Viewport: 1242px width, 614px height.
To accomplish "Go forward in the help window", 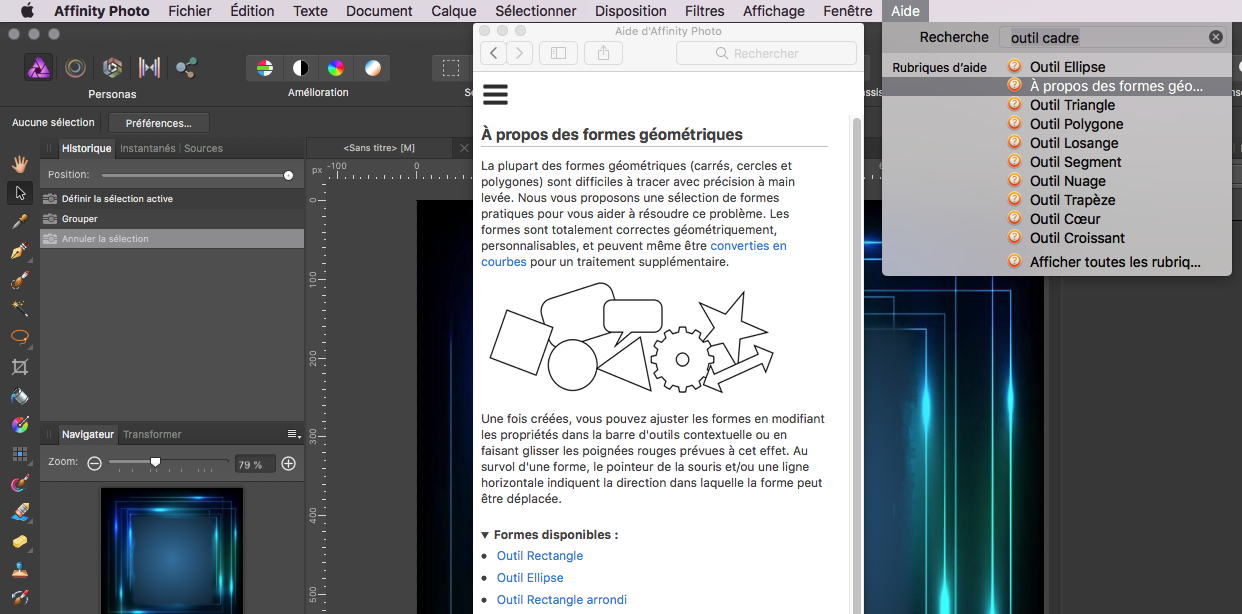I will (519, 53).
